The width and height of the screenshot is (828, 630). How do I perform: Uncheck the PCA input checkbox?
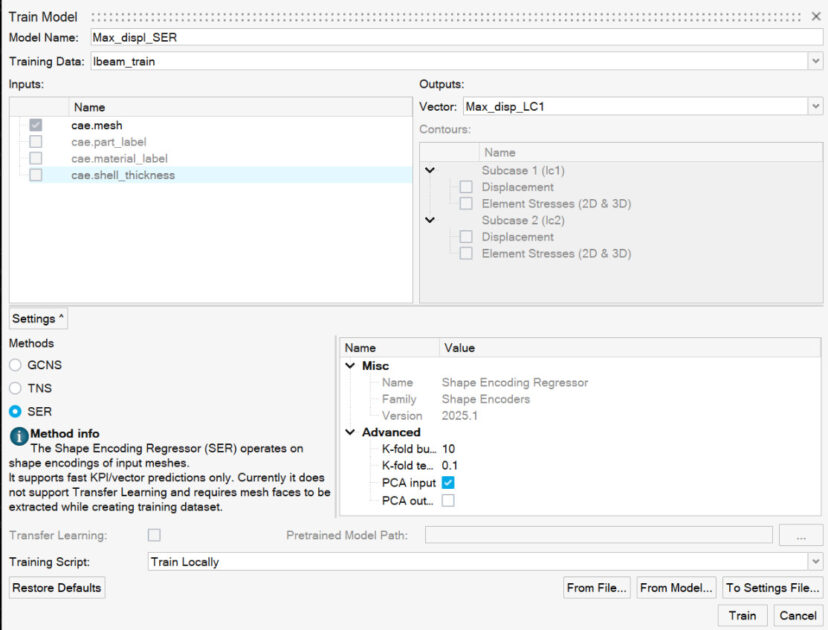click(448, 483)
